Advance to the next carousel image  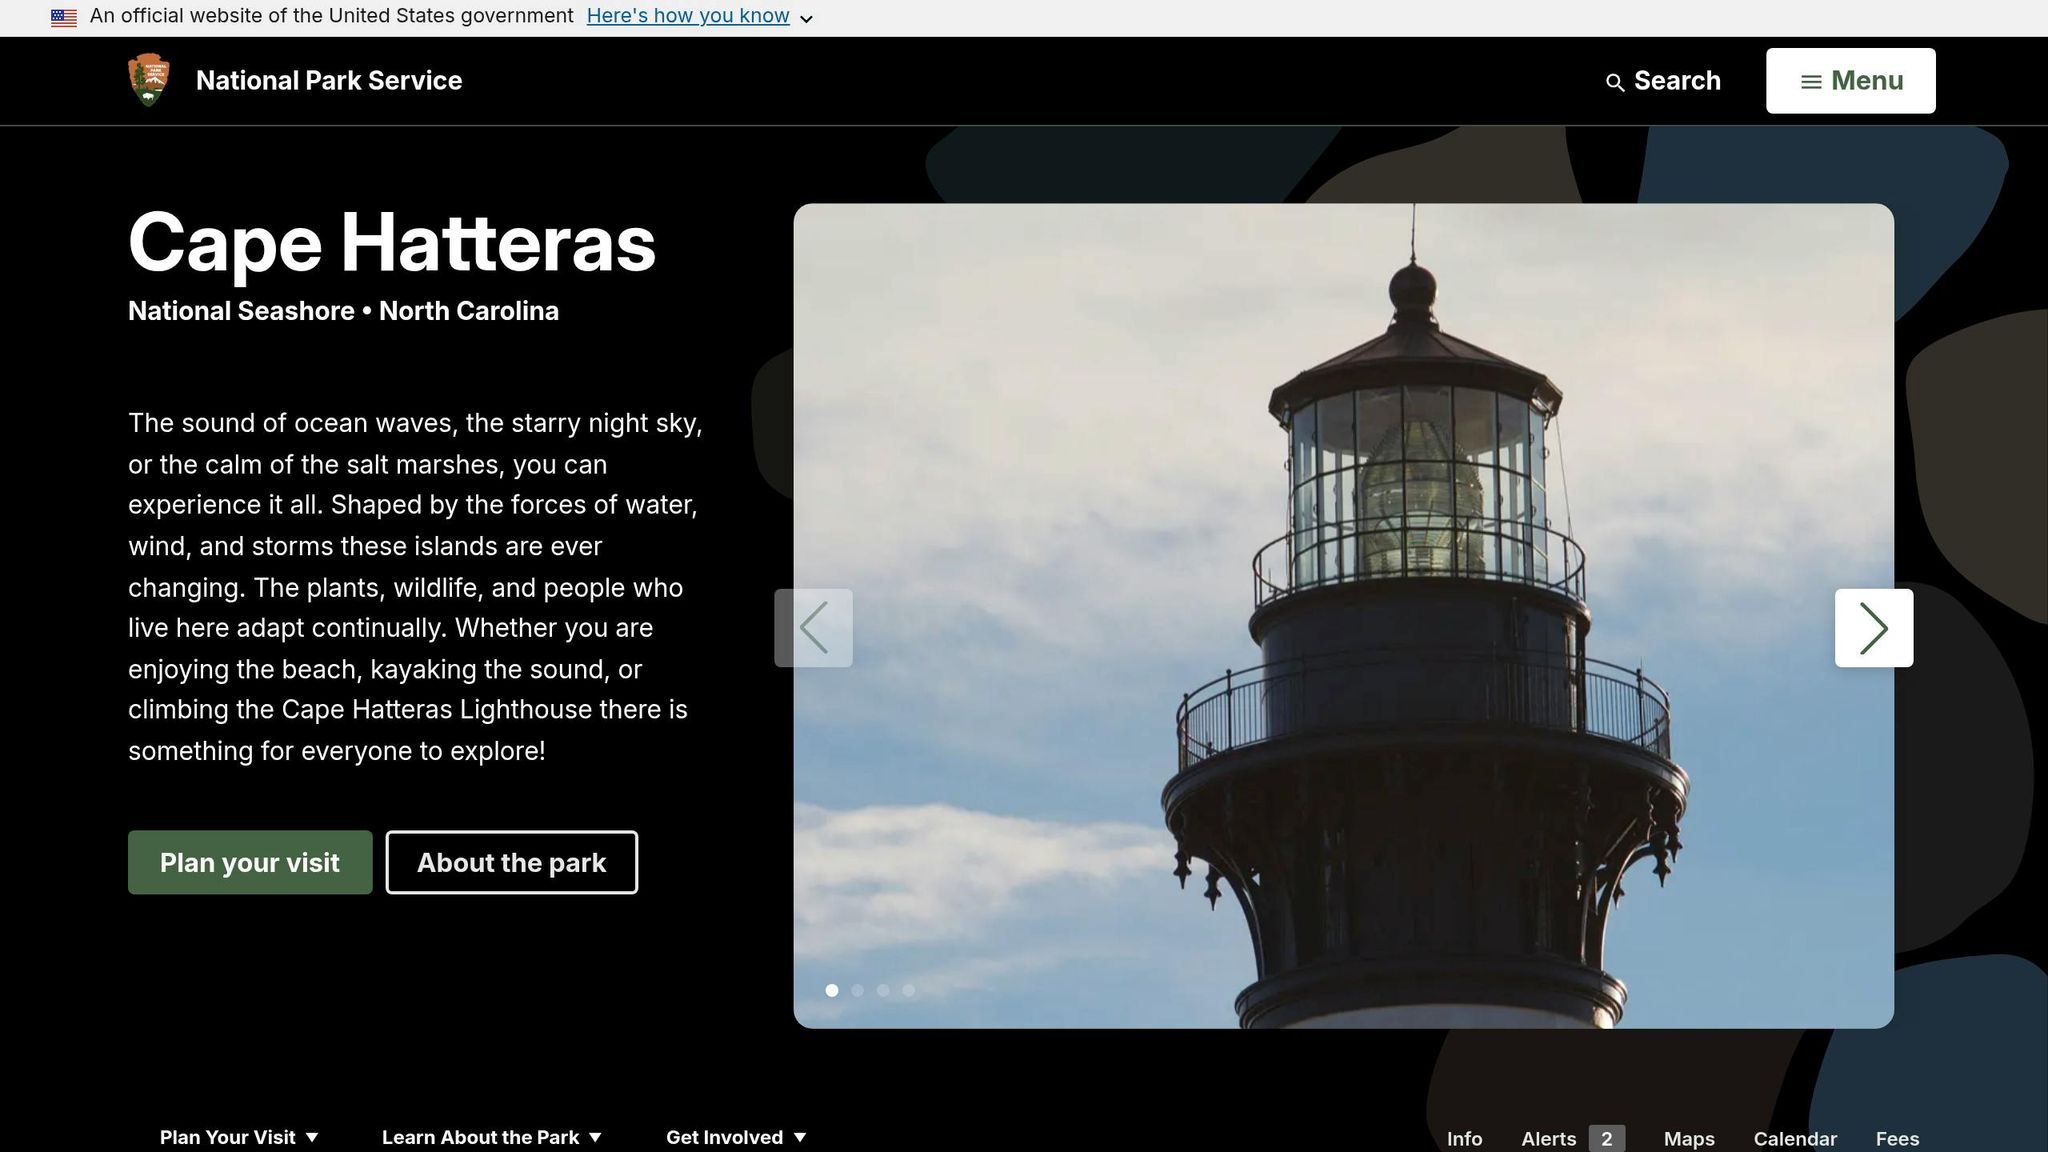[x=1874, y=628]
